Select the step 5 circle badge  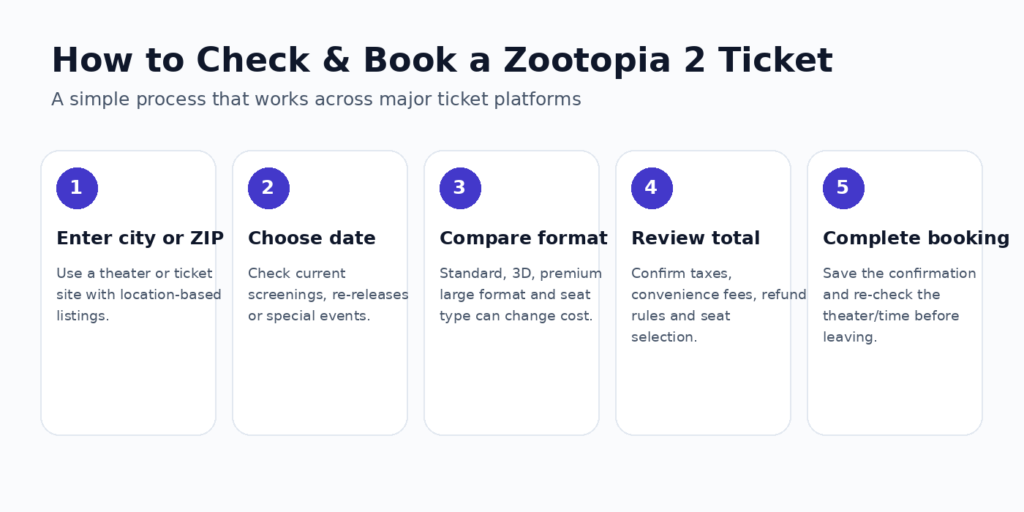843,188
